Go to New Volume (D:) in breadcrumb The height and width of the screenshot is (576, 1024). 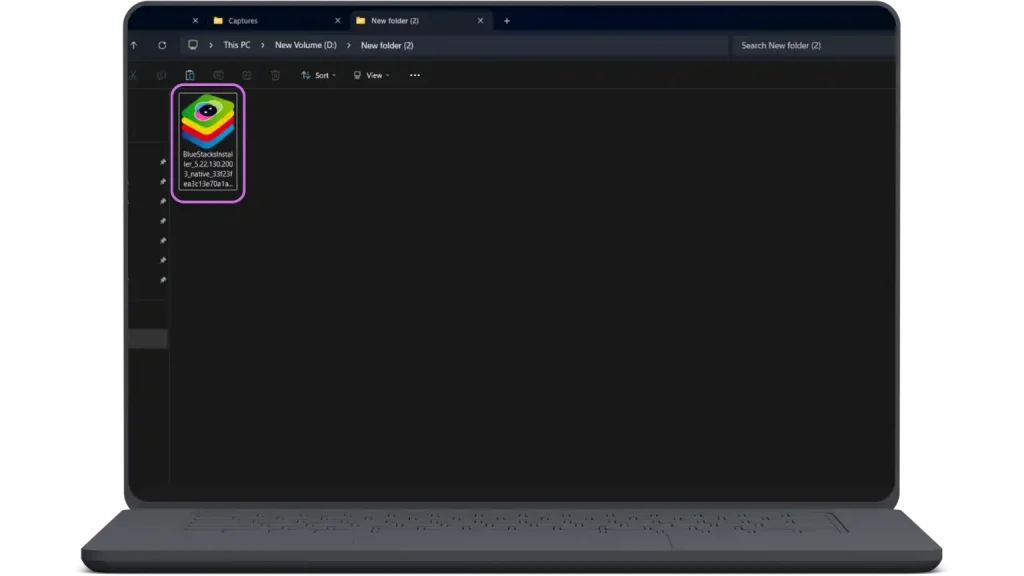coord(306,45)
